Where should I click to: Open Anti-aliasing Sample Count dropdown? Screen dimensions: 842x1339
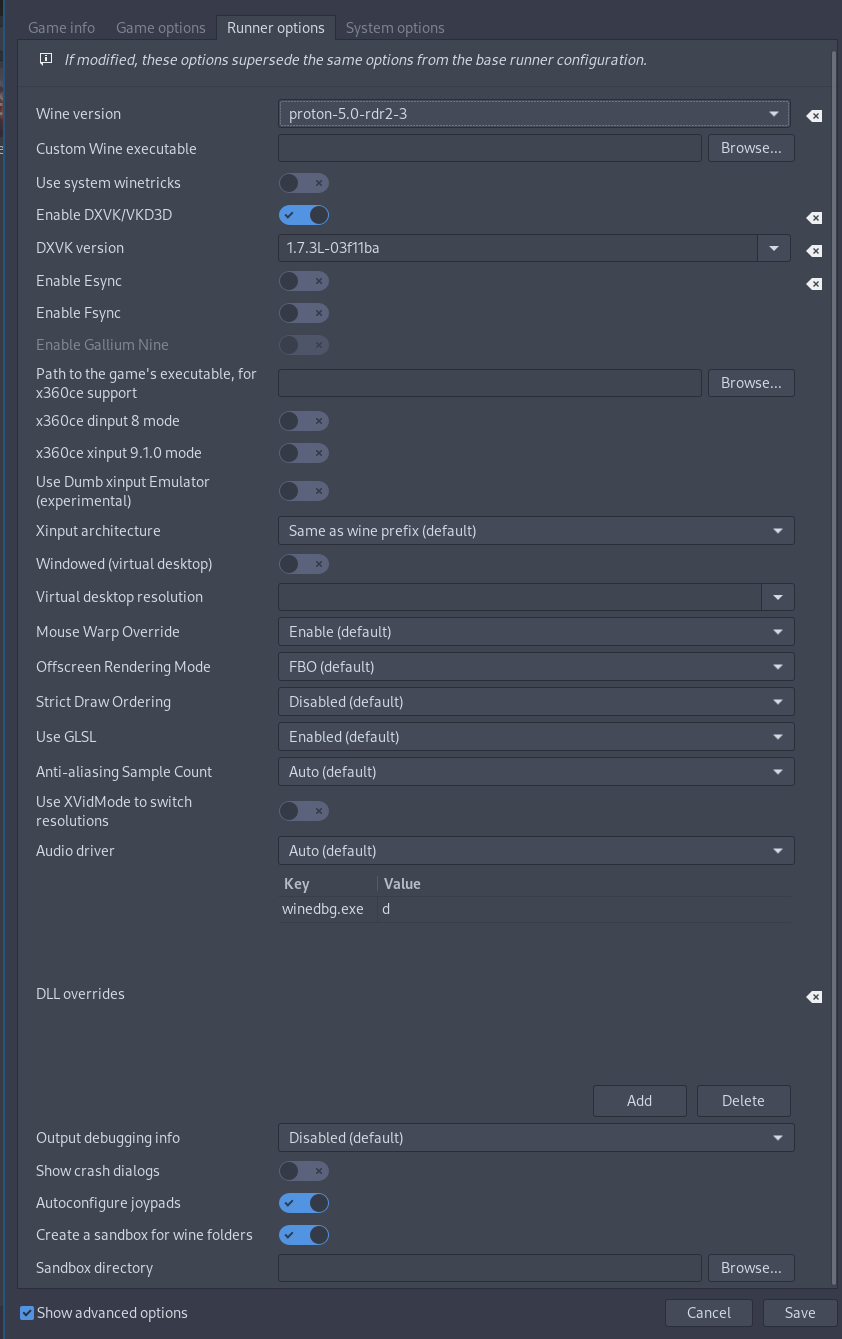pos(536,772)
